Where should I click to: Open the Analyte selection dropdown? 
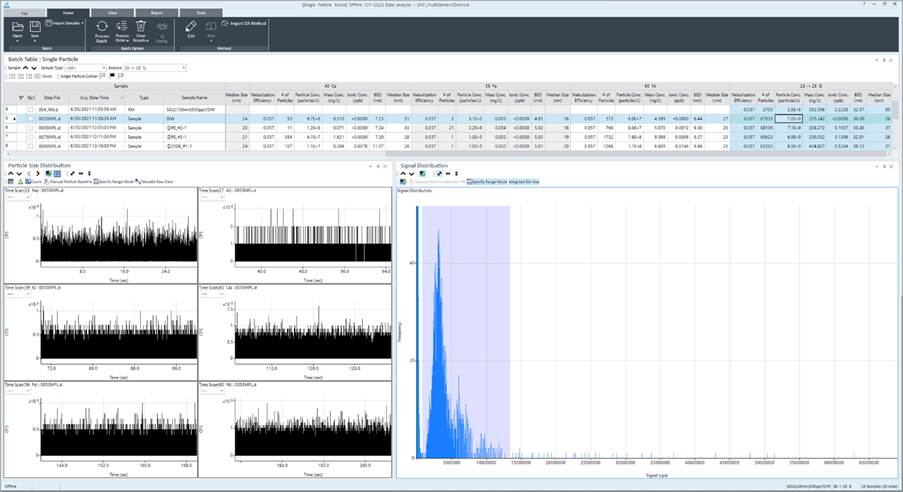(184, 68)
